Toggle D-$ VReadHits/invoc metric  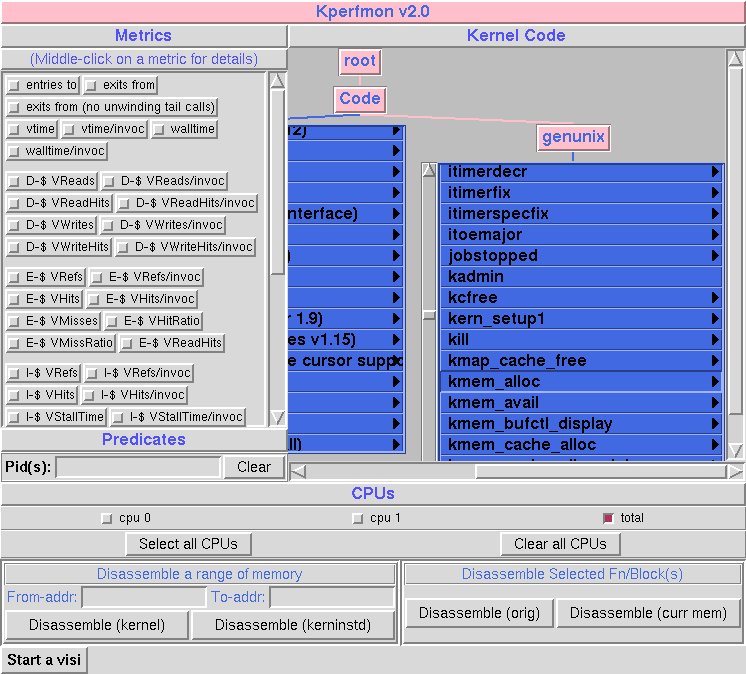[124, 203]
